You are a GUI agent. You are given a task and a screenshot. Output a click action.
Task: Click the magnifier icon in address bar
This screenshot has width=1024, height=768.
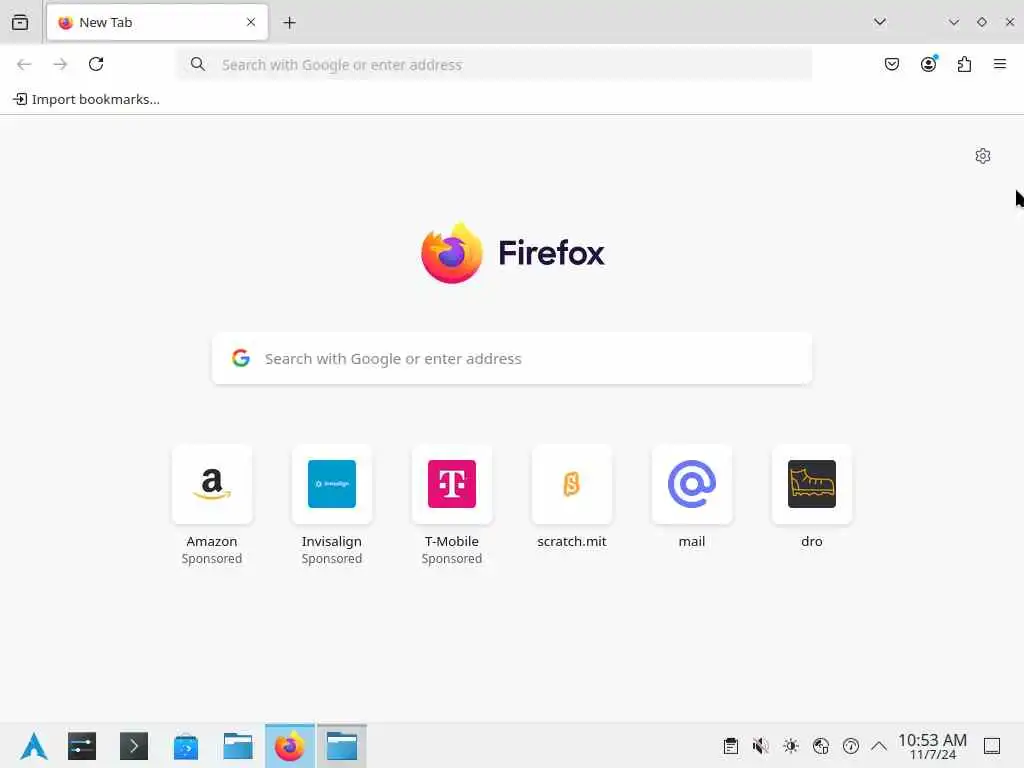[x=197, y=64]
